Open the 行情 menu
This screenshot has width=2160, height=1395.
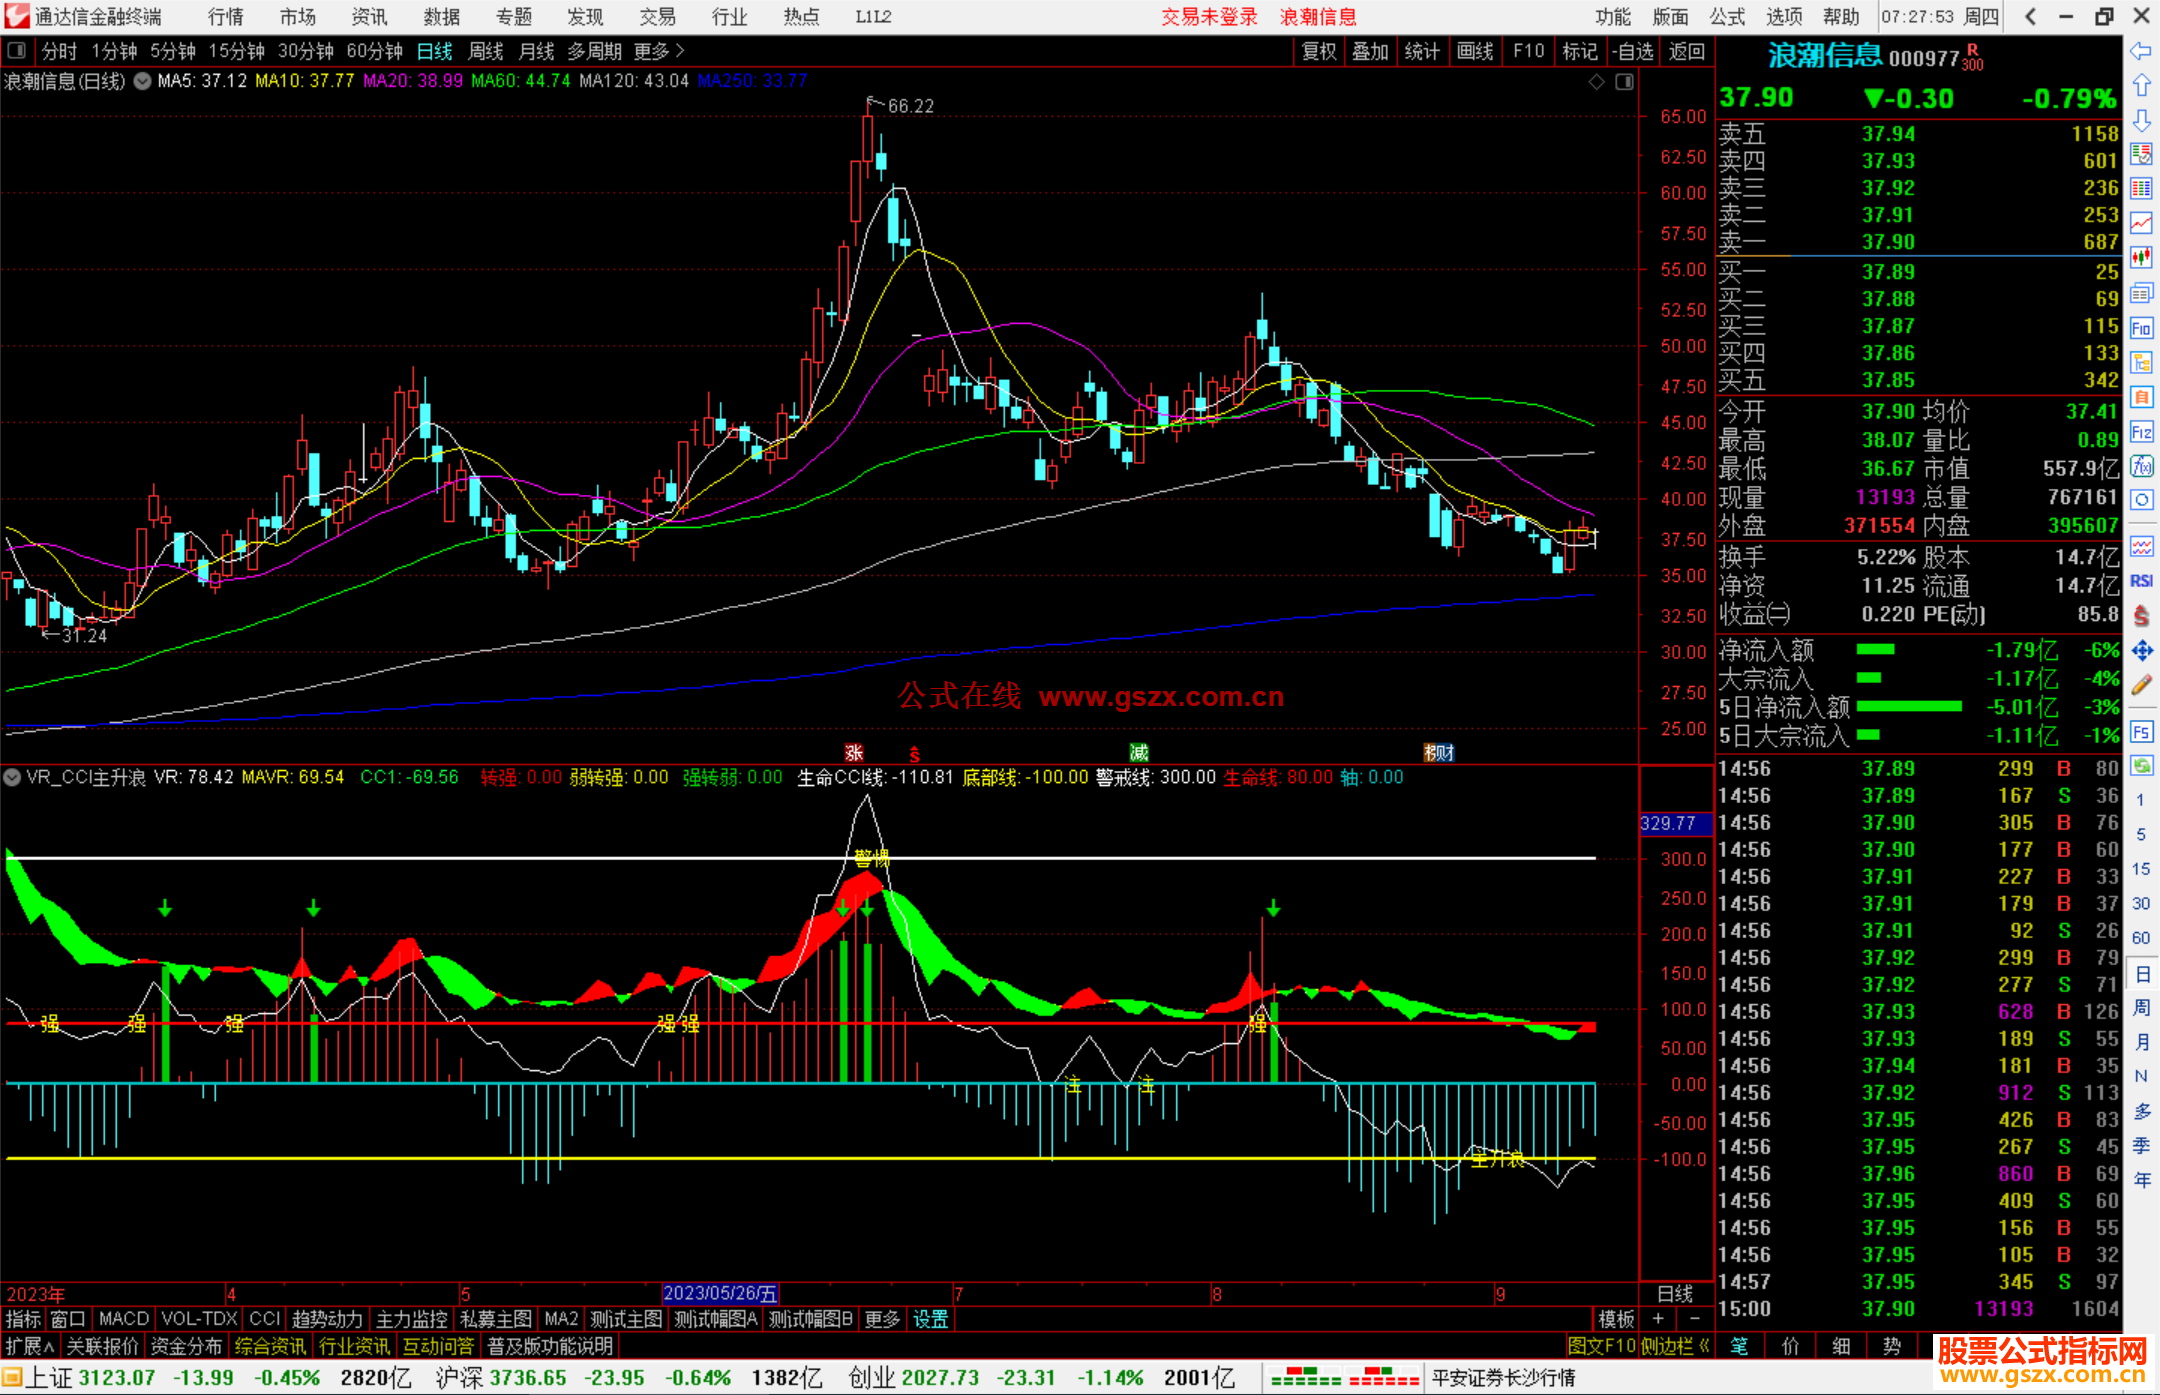click(x=225, y=16)
